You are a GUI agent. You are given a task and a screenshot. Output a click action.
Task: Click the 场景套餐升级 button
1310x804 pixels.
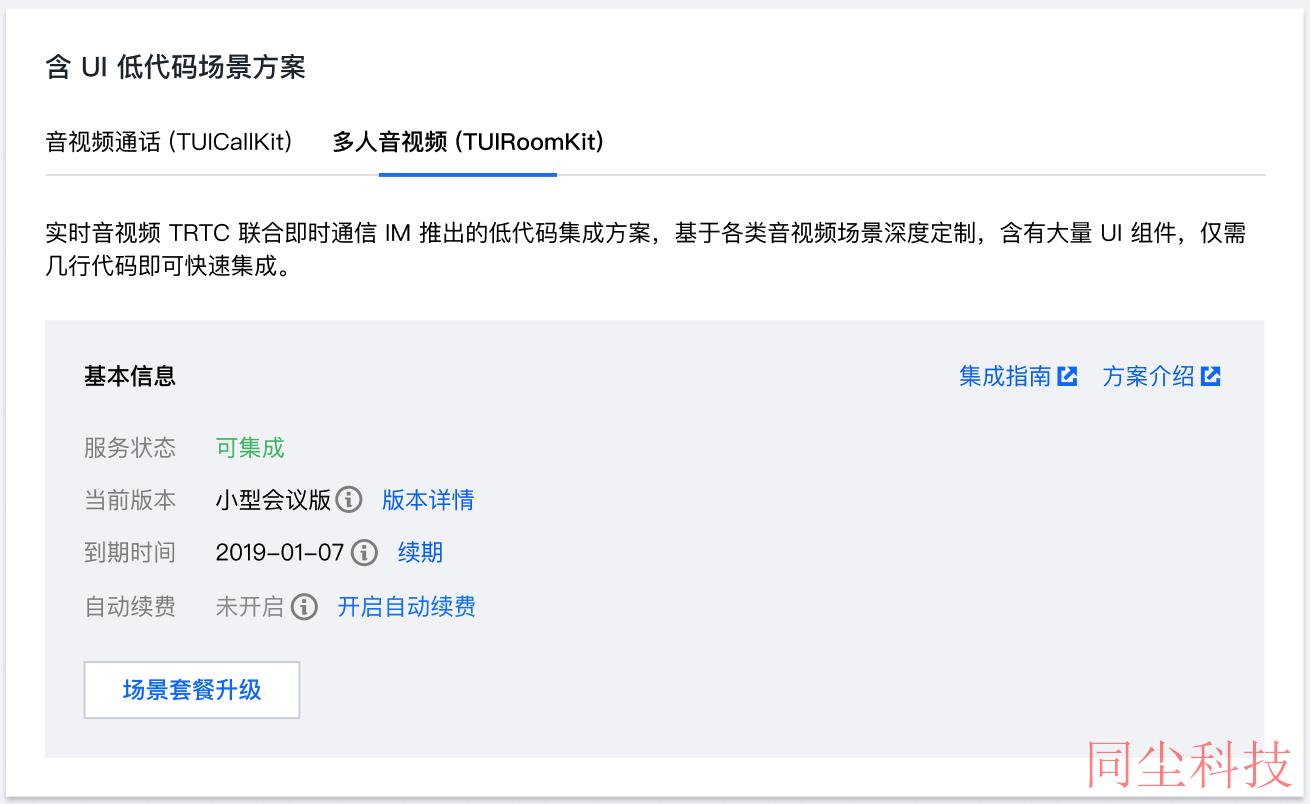[192, 689]
